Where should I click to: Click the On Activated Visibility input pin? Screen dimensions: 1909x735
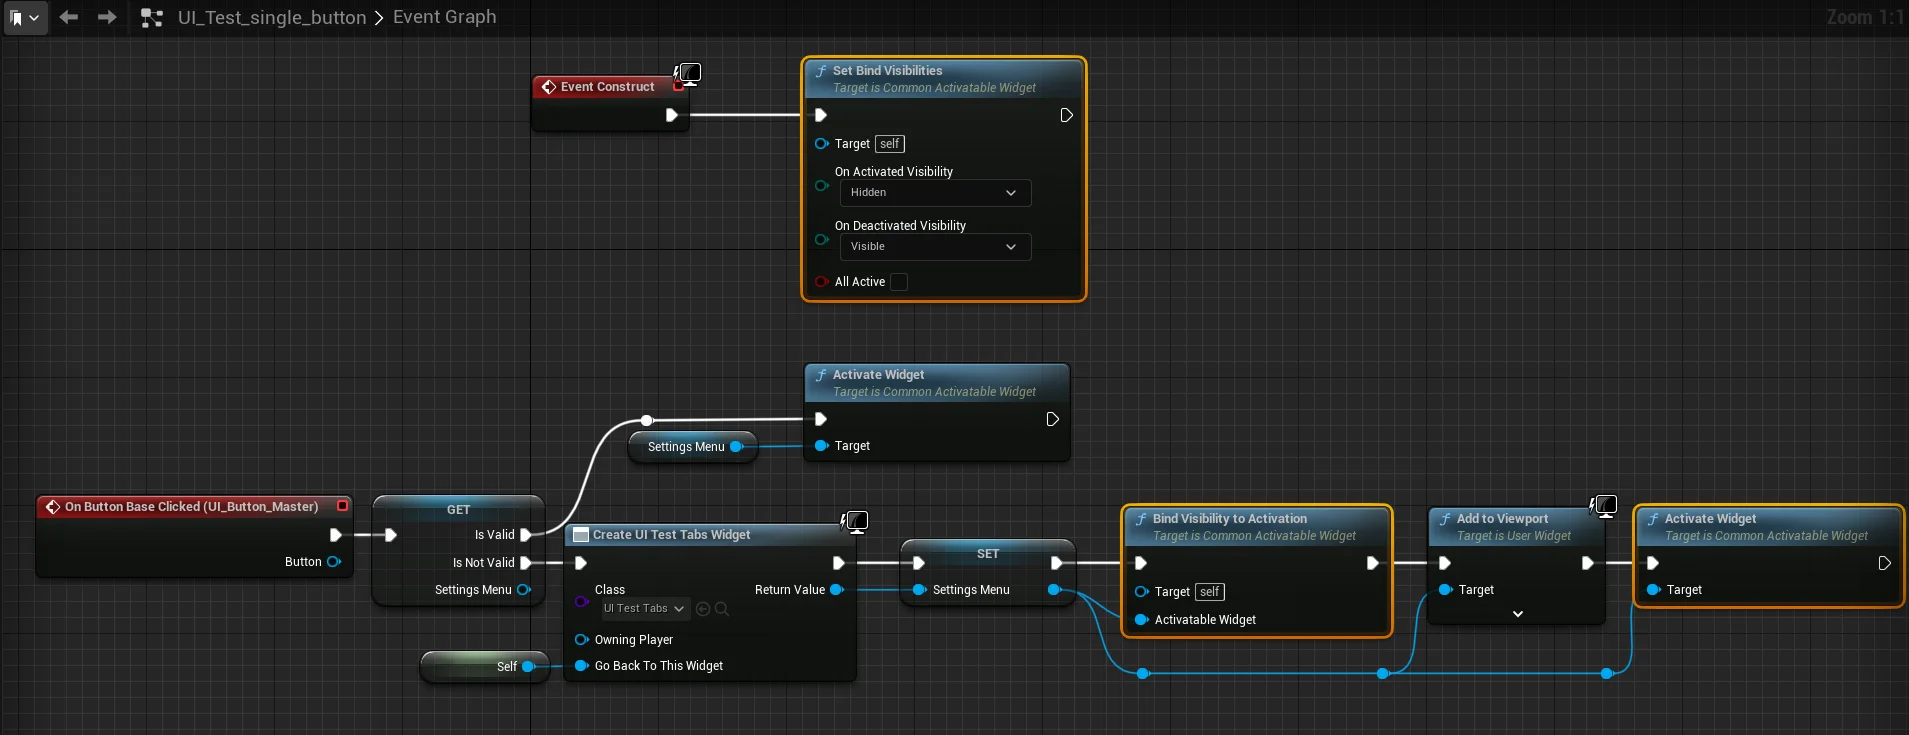(822, 185)
